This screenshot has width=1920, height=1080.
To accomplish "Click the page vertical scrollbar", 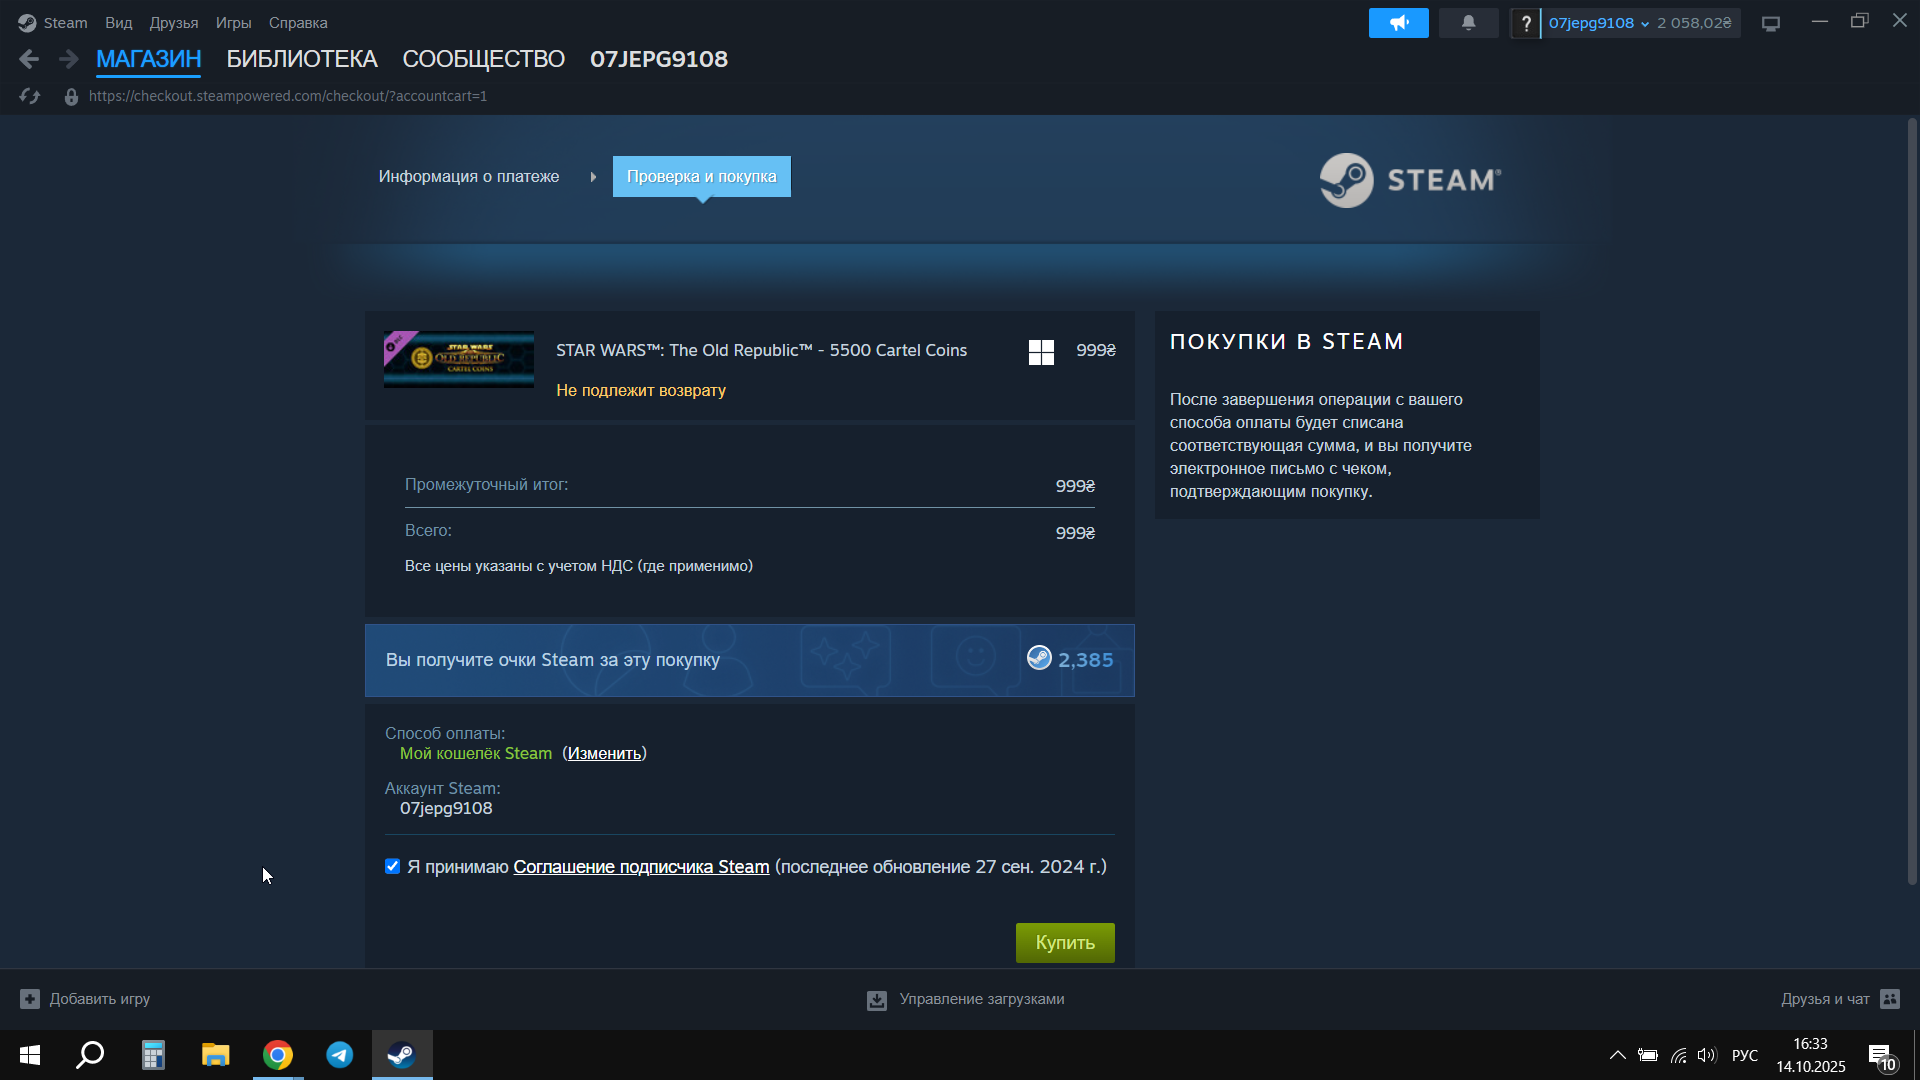I will (1911, 500).
